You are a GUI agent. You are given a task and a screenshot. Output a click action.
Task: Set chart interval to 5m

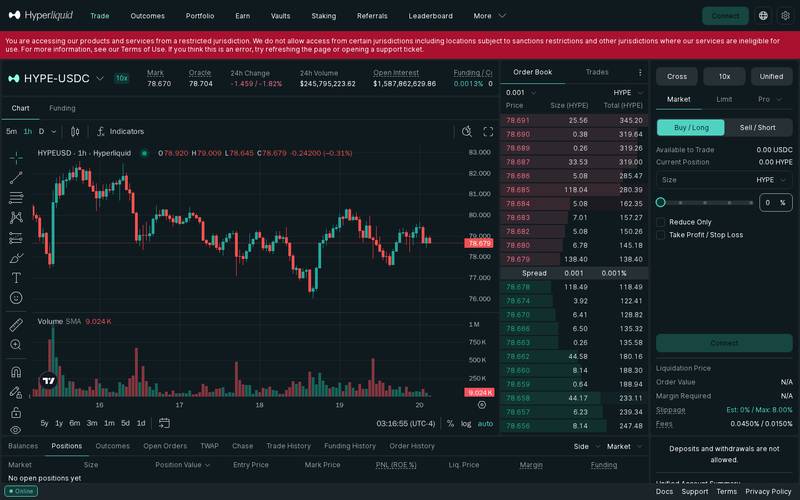click(x=11, y=132)
